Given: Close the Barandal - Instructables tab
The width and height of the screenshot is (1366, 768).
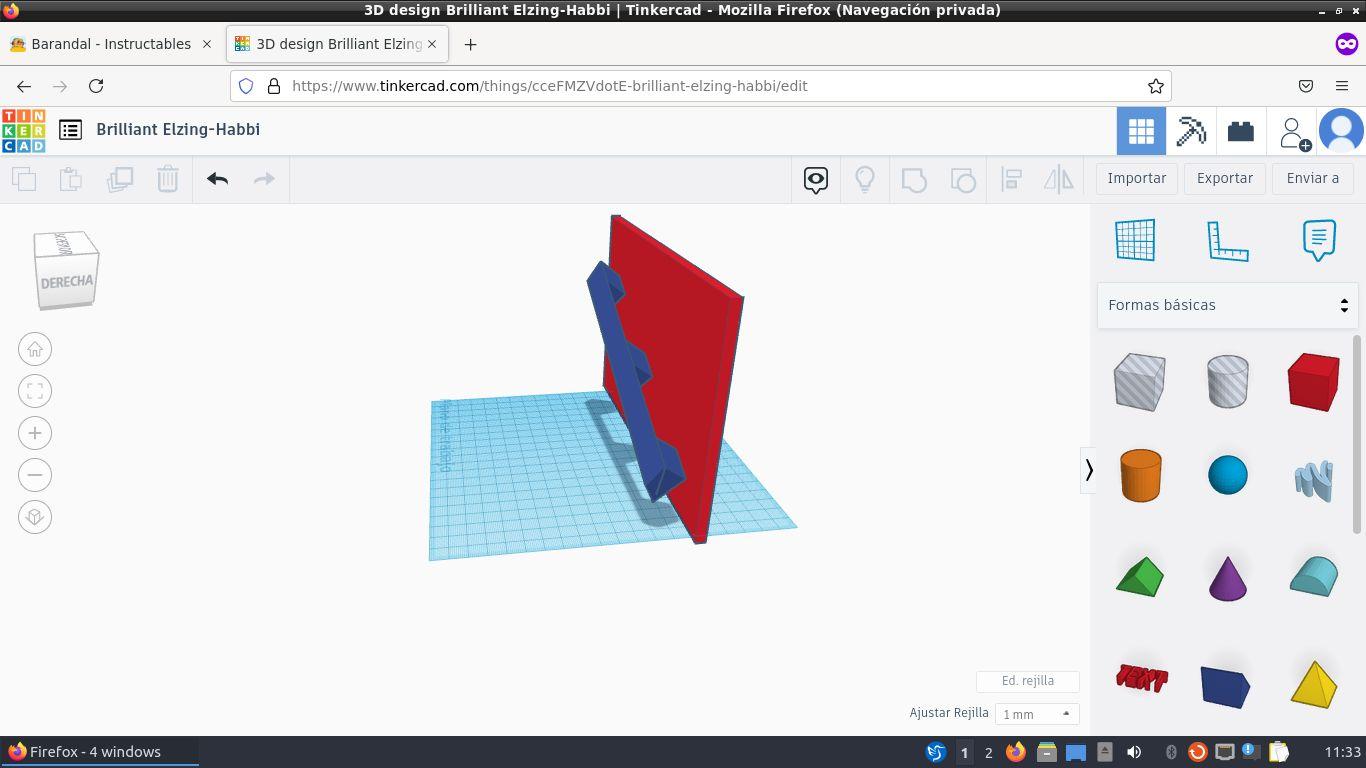Looking at the screenshot, I should (207, 44).
